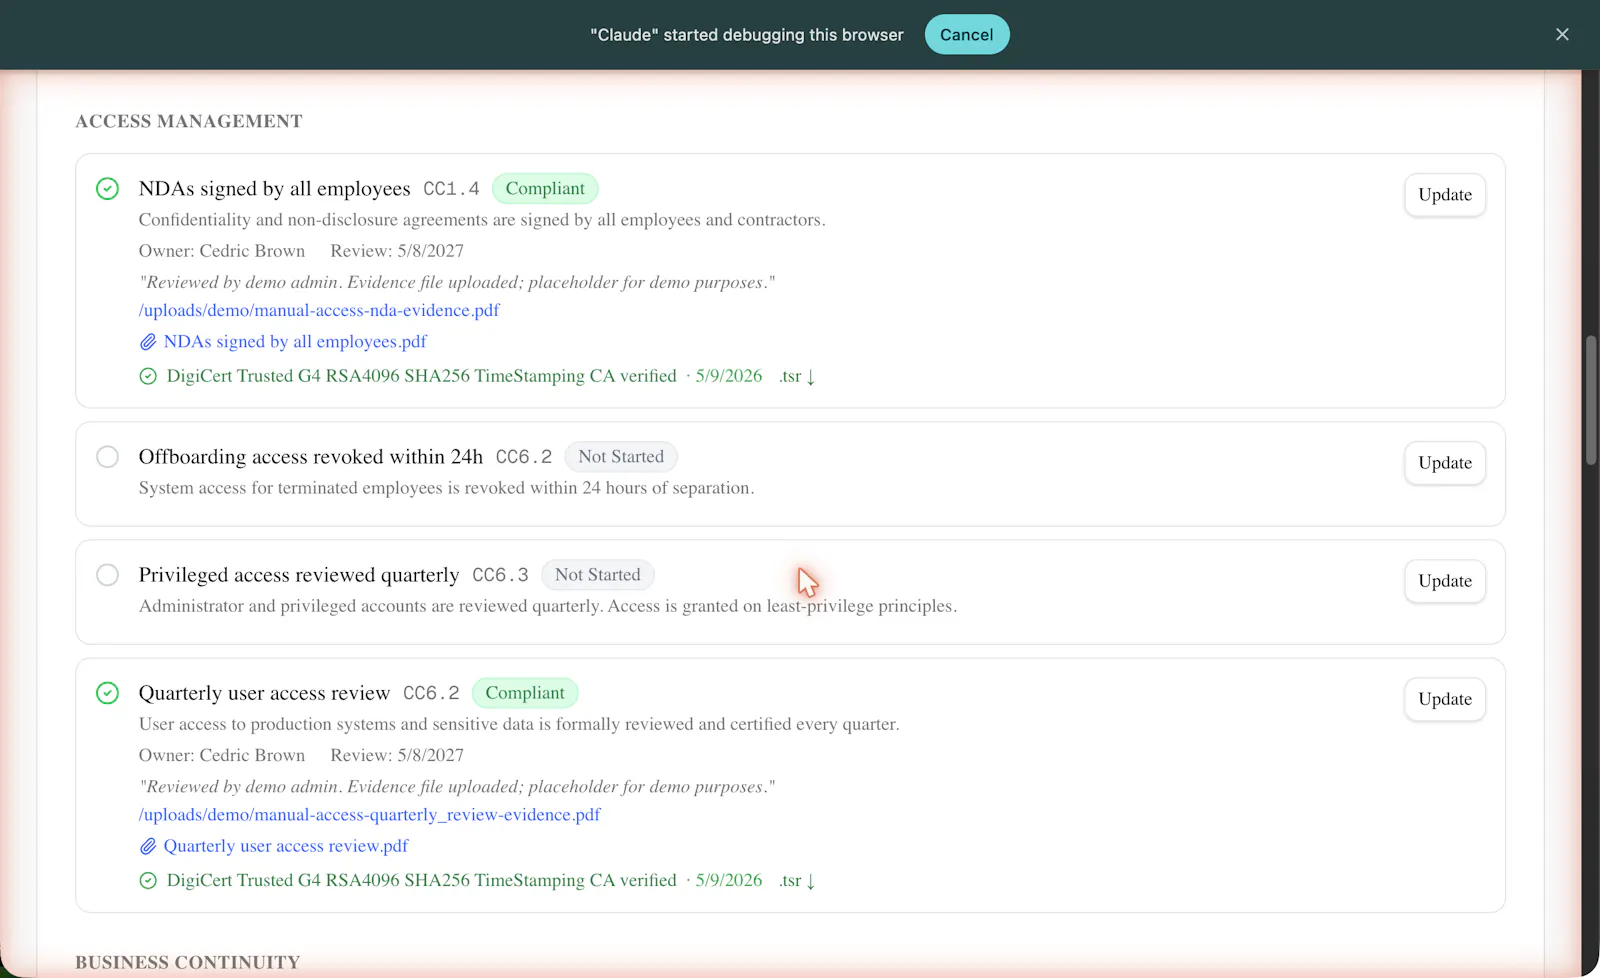1600x978 pixels.
Task: Click the ACCESS MANAGEMENT section heading
Action: (x=189, y=121)
